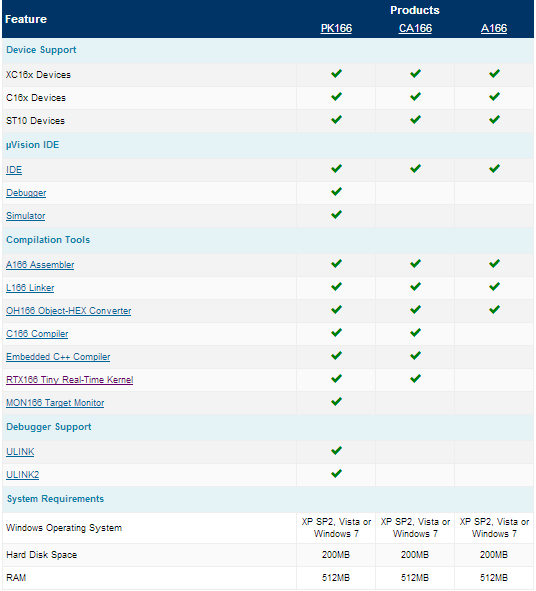
Task: Open OH166 Object-HEX Converter link
Action: coord(69,311)
